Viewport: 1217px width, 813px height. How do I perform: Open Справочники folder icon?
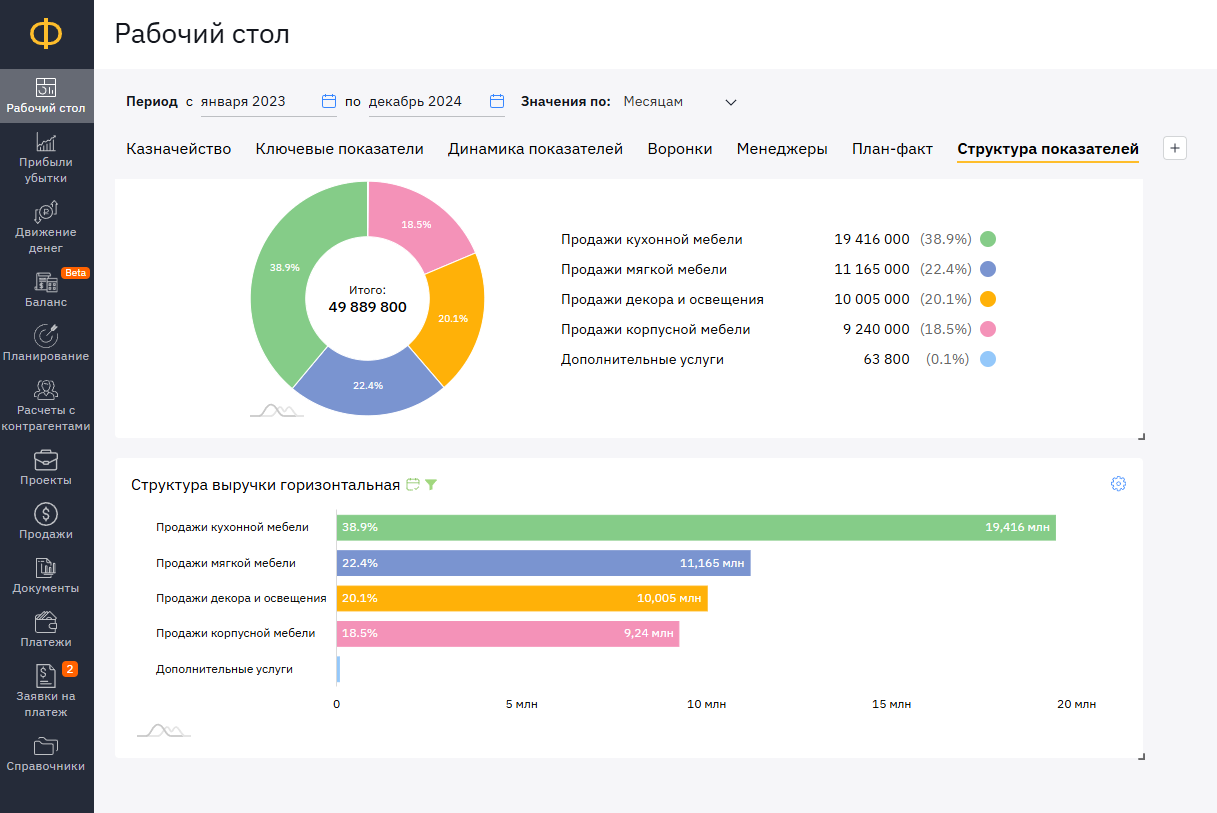pyautogui.click(x=46, y=746)
